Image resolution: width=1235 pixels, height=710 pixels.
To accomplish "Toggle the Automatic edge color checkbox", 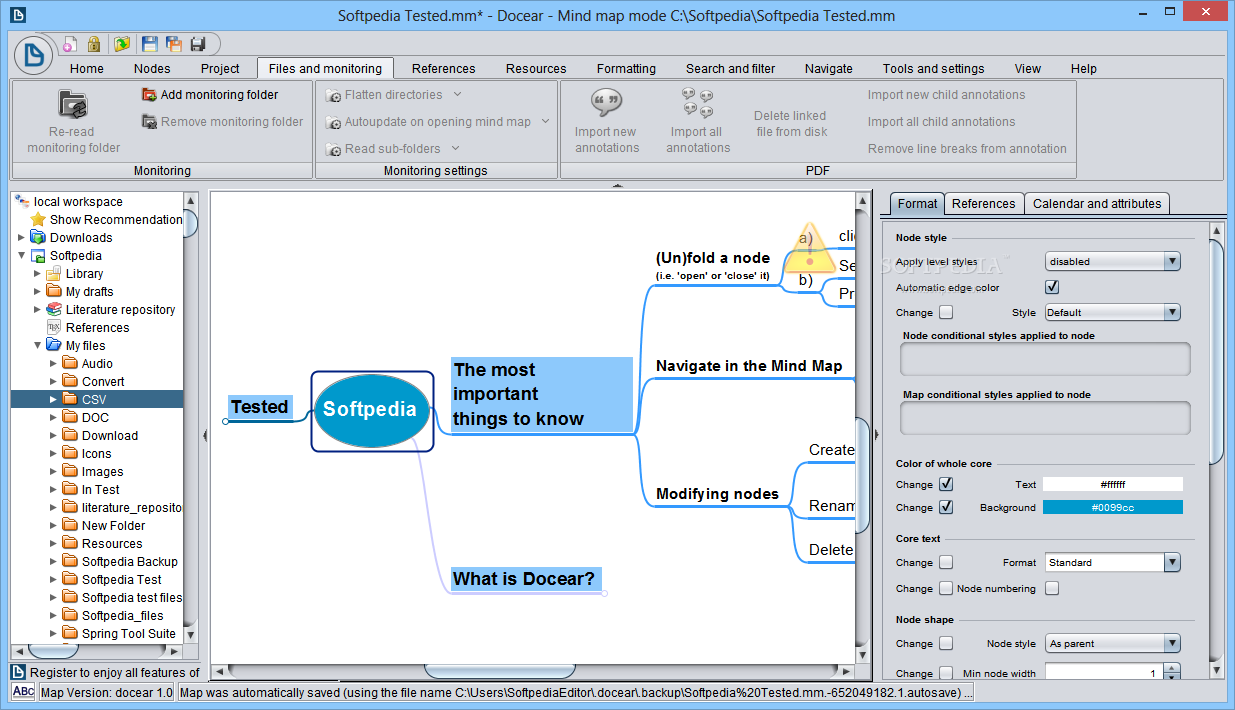I will 1052,287.
